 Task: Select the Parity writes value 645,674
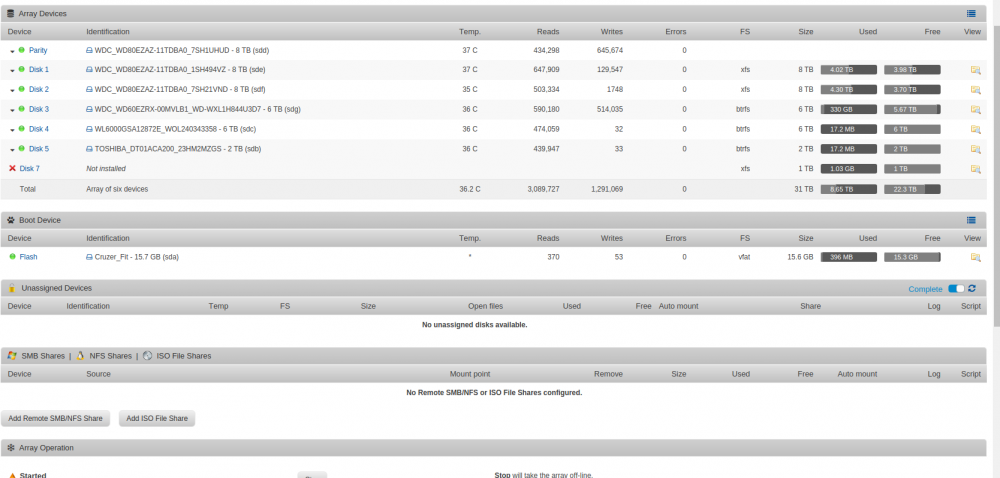[x=610, y=50]
